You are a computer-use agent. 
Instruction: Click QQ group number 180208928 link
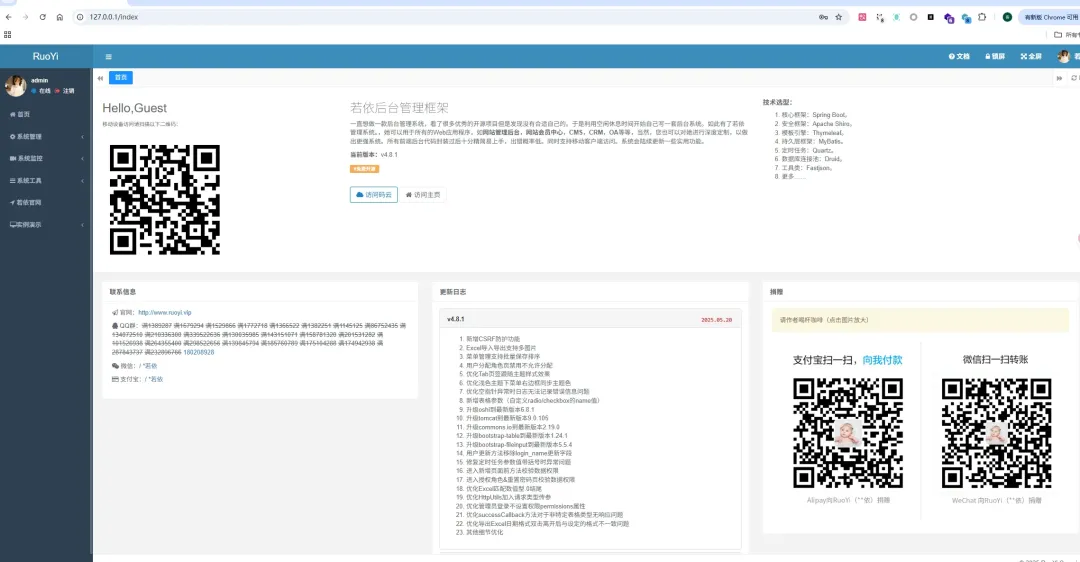tap(198, 353)
